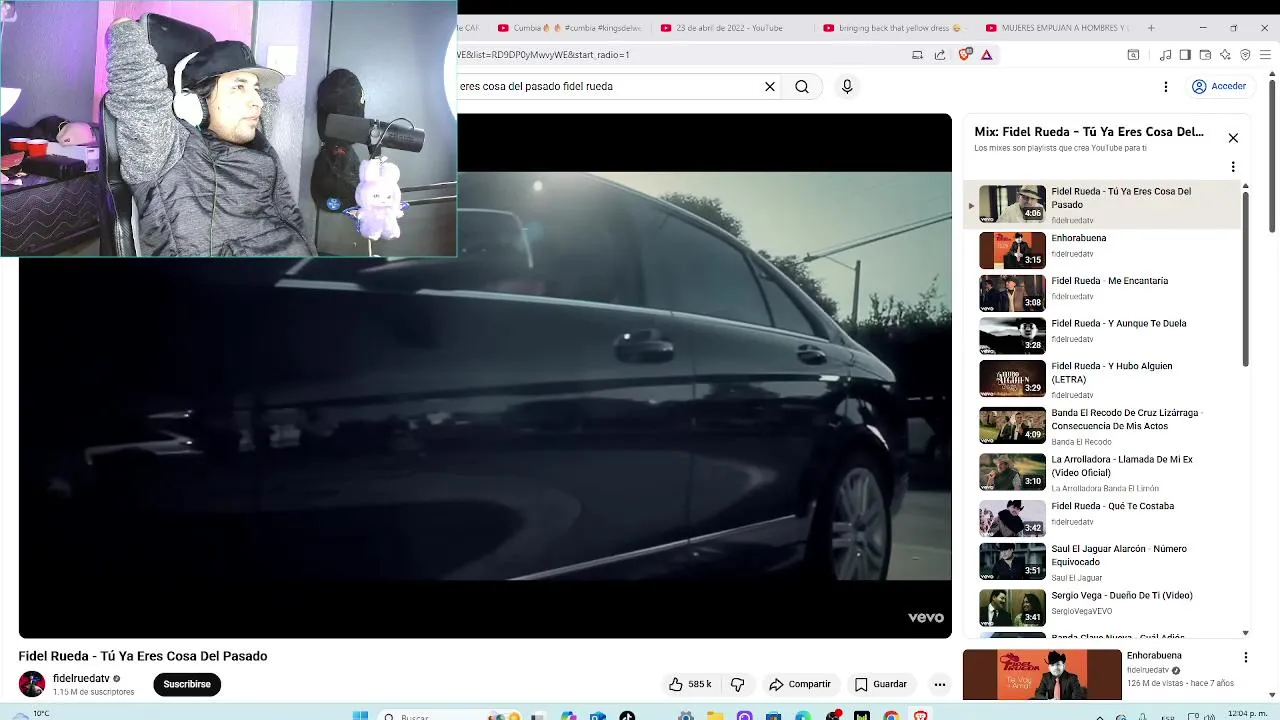Open more actions ellipsis under the video
This screenshot has width=1280, height=720.
939,684
